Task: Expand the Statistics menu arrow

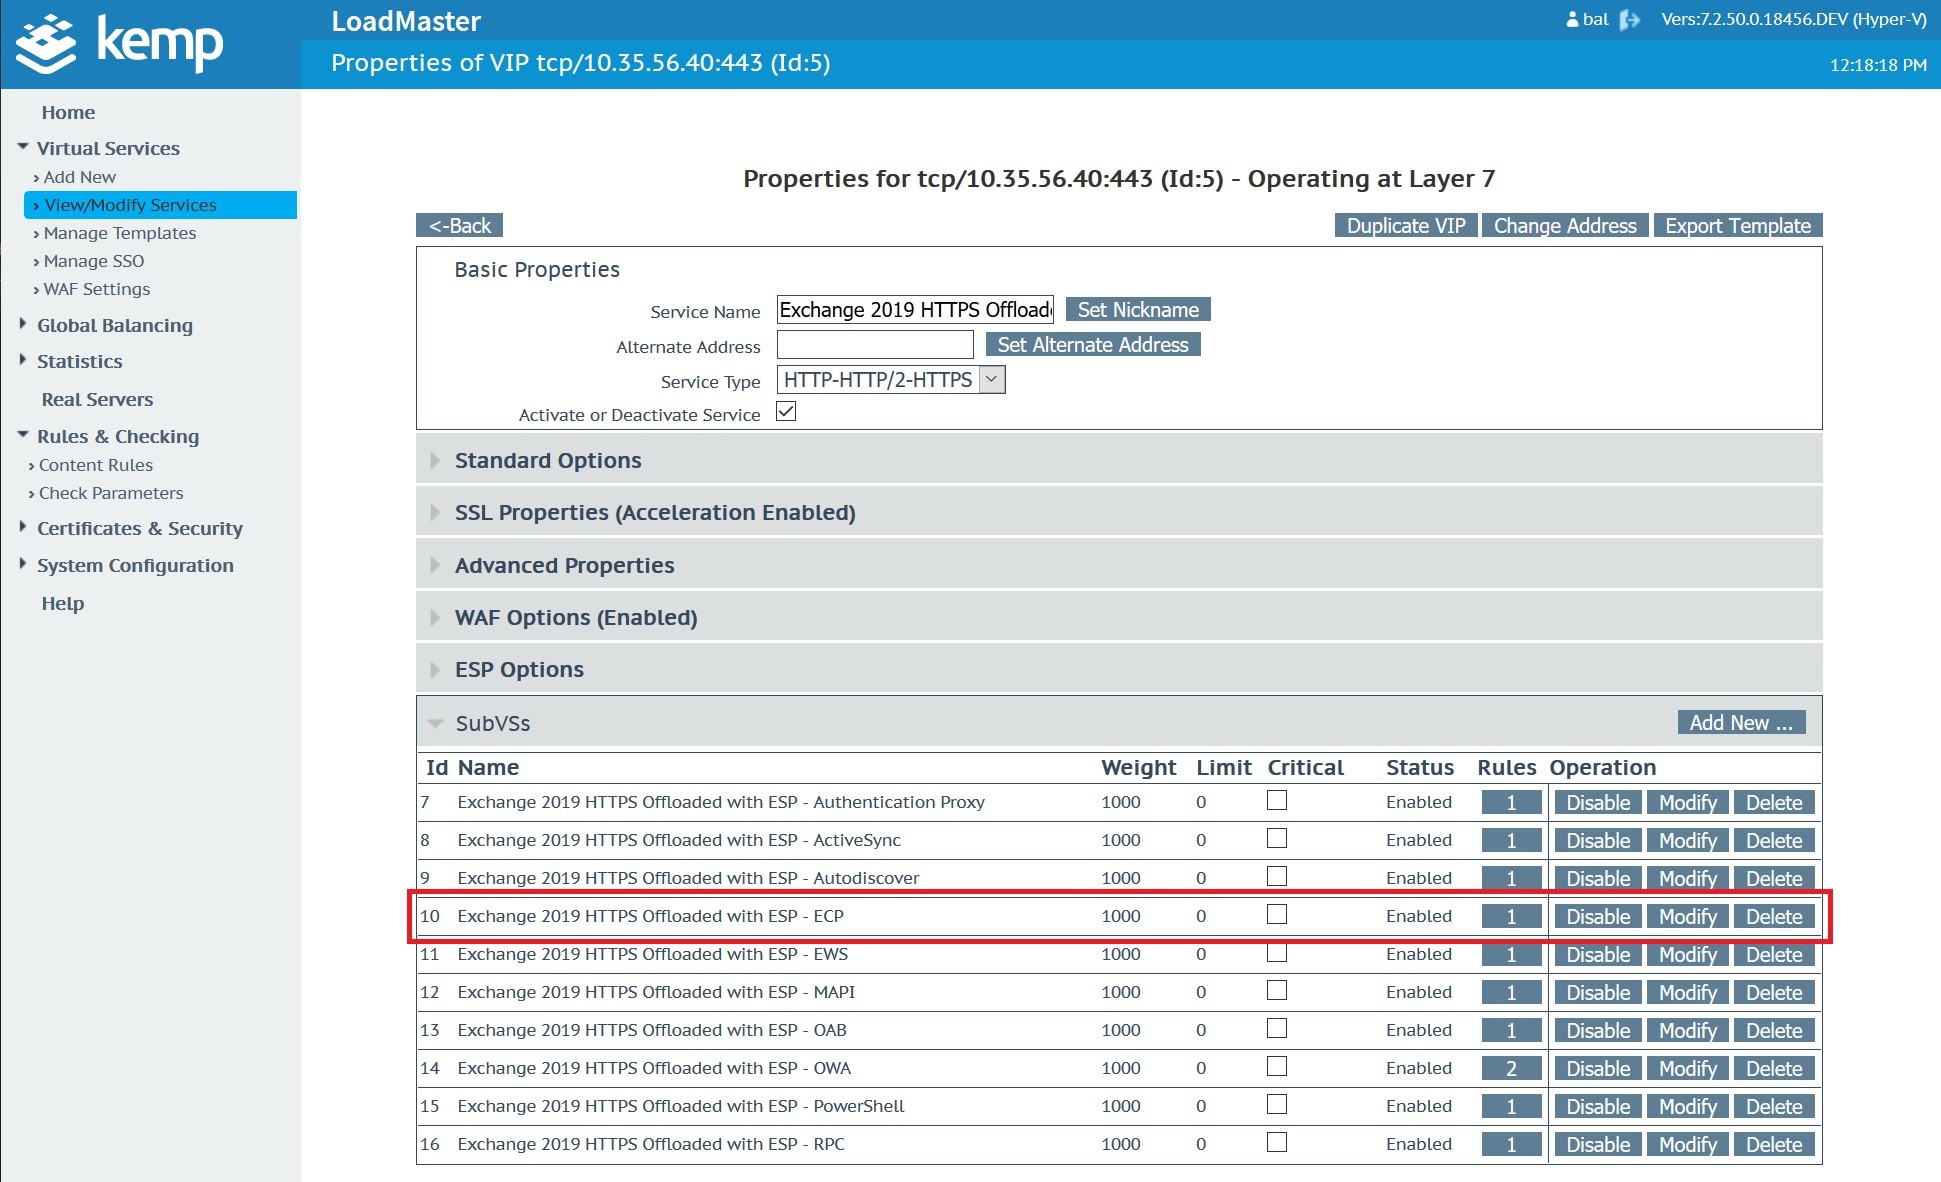Action: tap(23, 360)
